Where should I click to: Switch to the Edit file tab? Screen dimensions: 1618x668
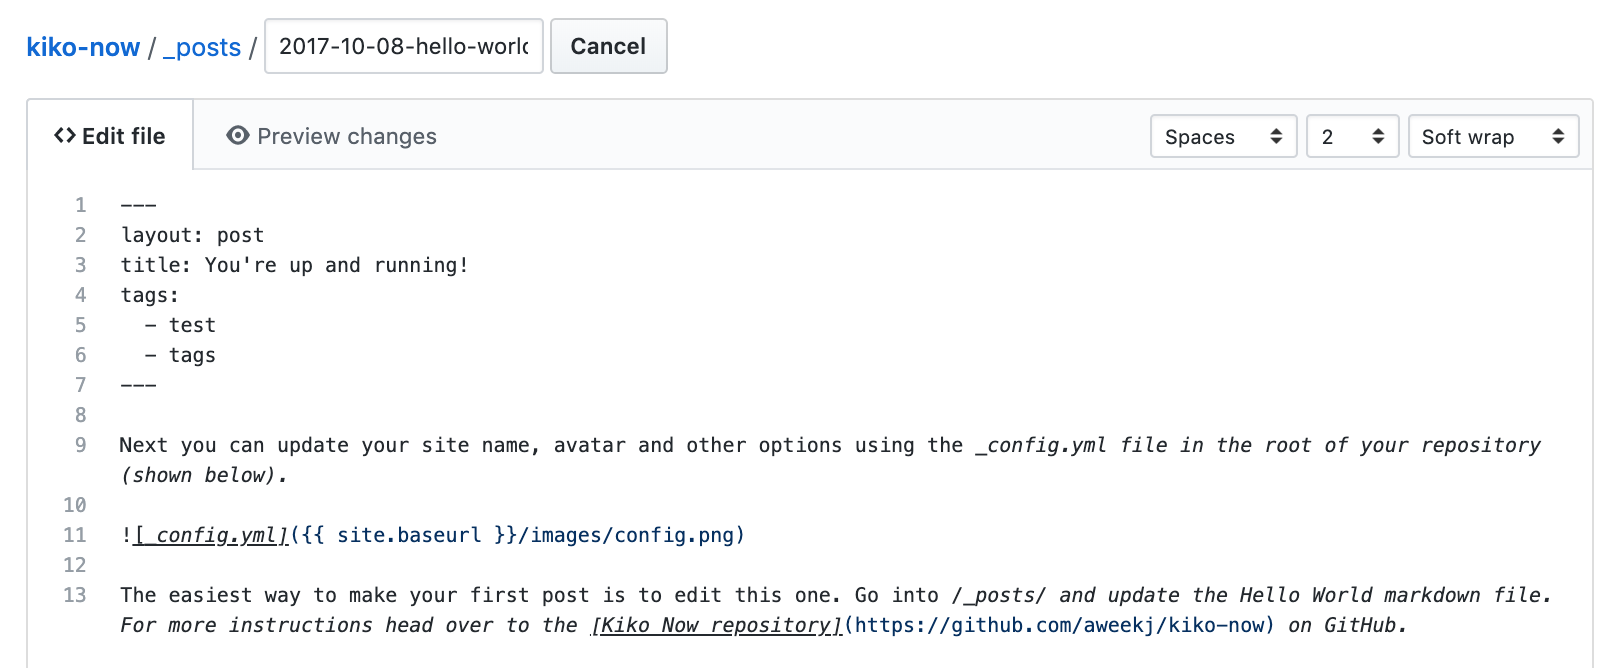coord(110,136)
